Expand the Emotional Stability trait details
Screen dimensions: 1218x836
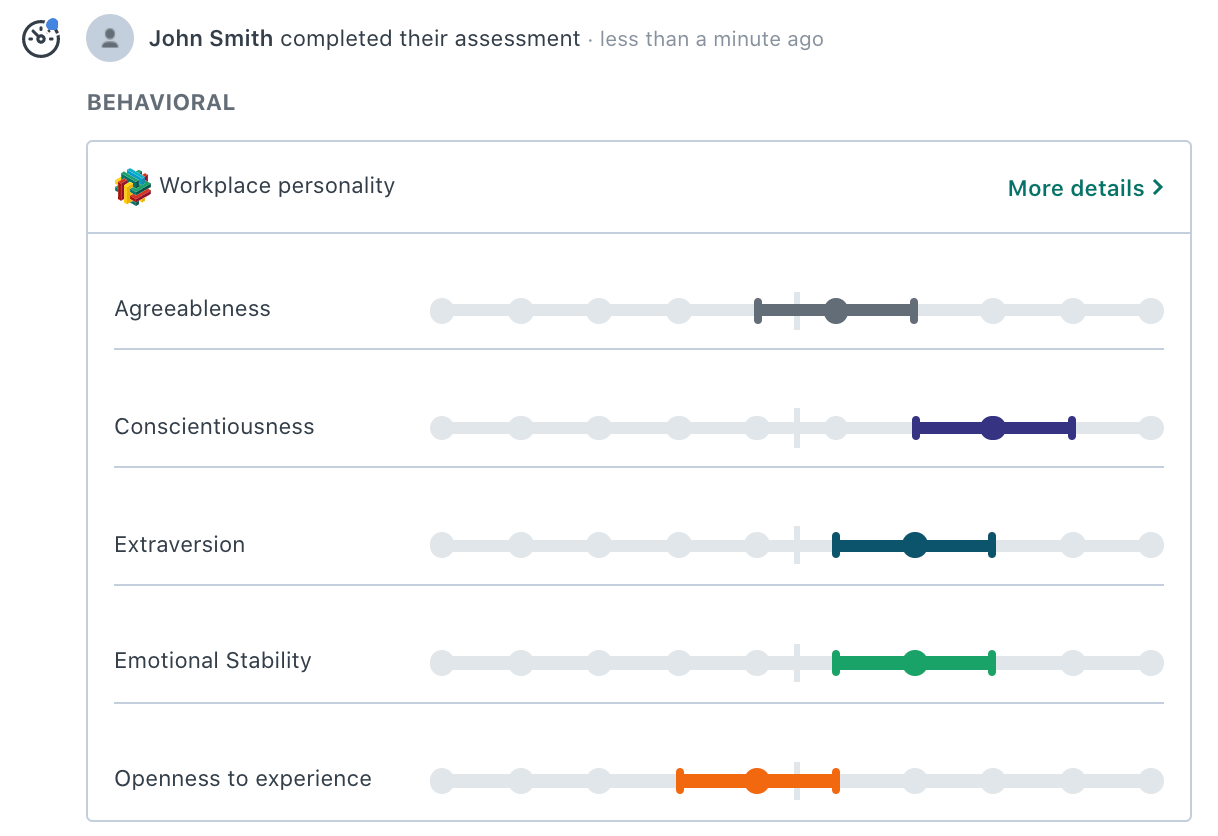click(x=213, y=661)
